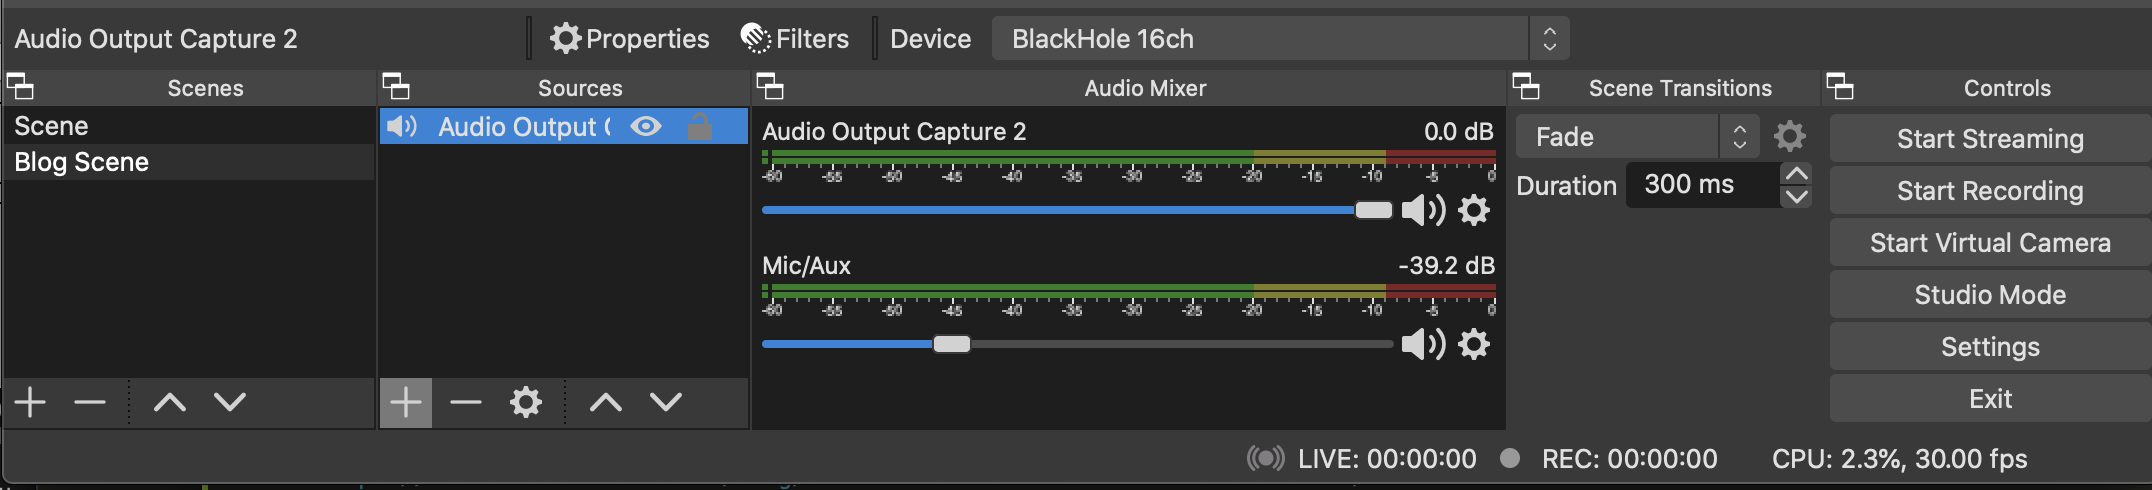Pop out the Audio Mixer dock icon
Image resolution: width=2152 pixels, height=490 pixels.
[x=770, y=87]
